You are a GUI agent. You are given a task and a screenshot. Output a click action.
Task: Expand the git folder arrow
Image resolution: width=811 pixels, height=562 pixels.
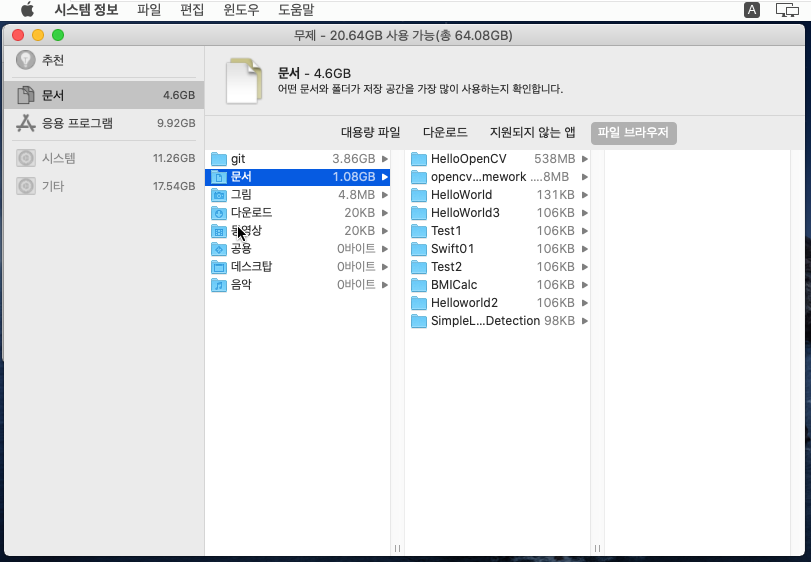(385, 159)
